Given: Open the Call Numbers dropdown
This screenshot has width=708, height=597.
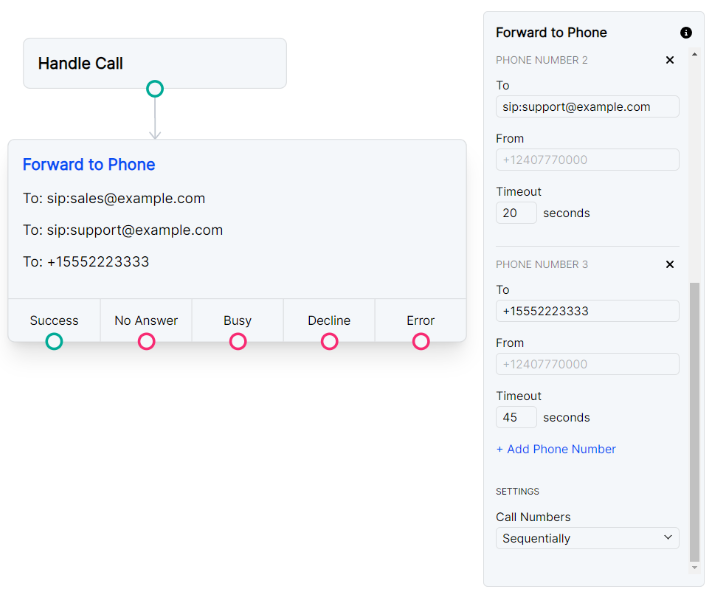Looking at the screenshot, I should [x=587, y=538].
